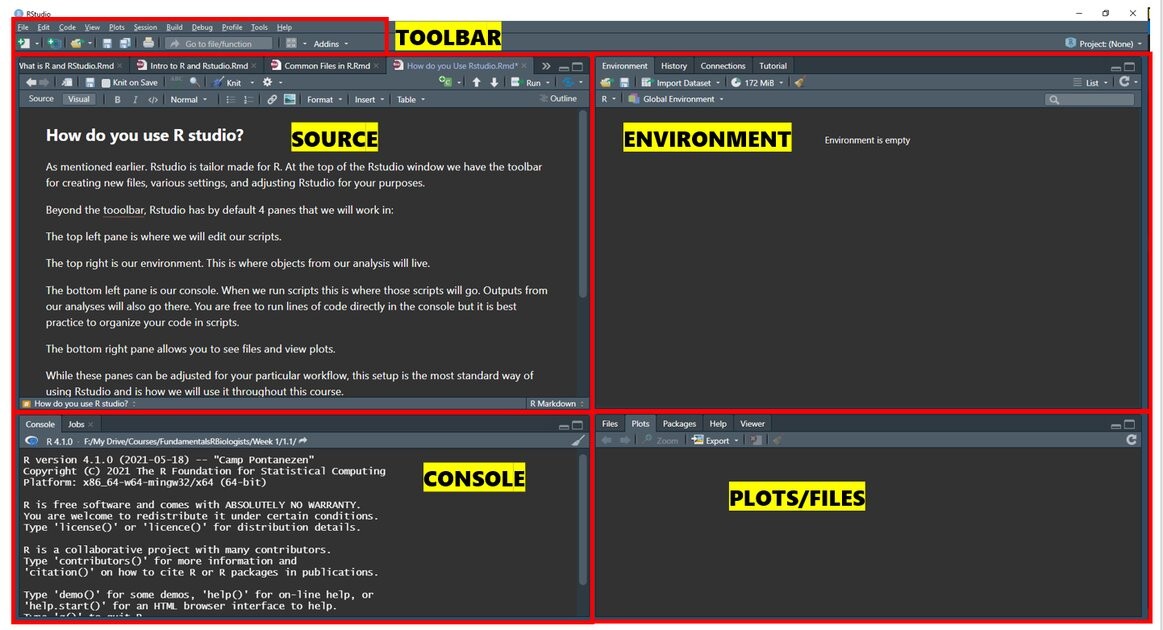Refresh the environment with the refresh icon
This screenshot has height=630, width=1163.
tap(1122, 82)
